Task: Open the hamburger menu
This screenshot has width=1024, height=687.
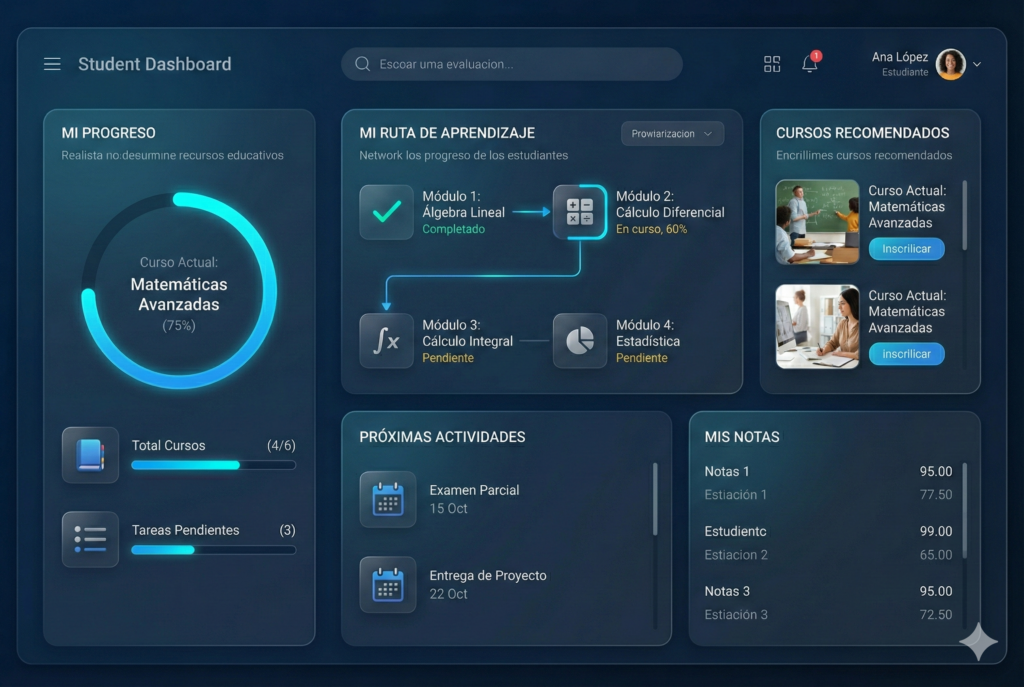Action: coord(52,64)
